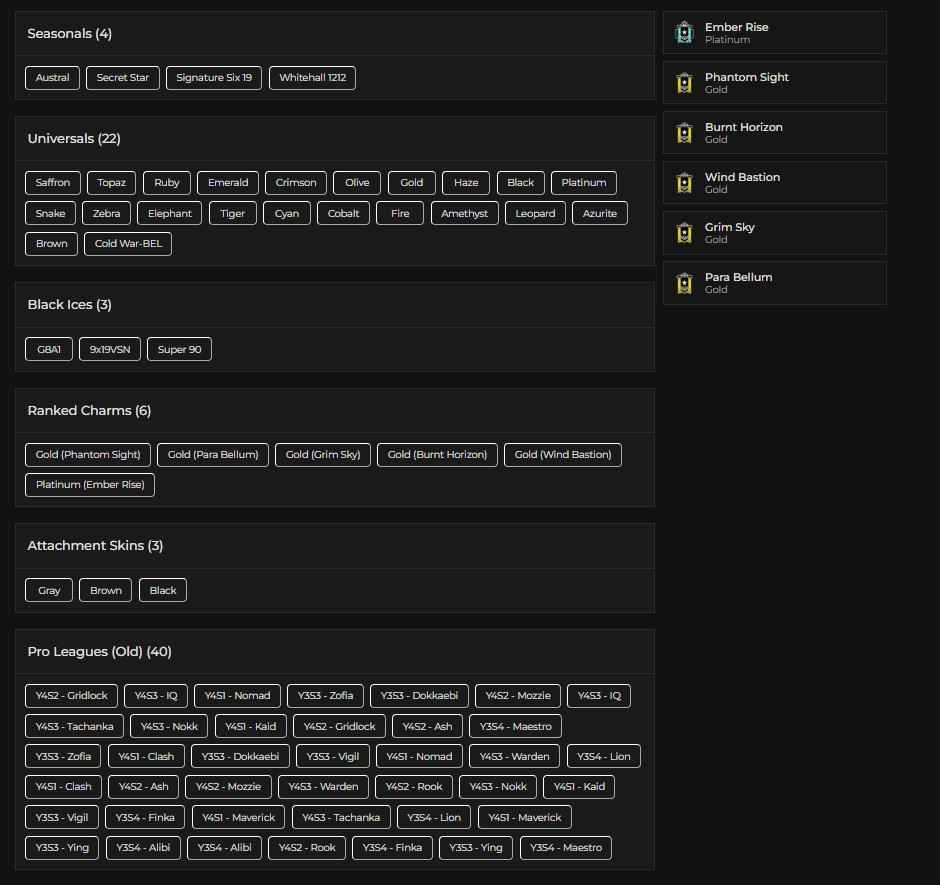Toggle the Cold War-BEL universal skin
This screenshot has height=885, width=940.
click(127, 243)
